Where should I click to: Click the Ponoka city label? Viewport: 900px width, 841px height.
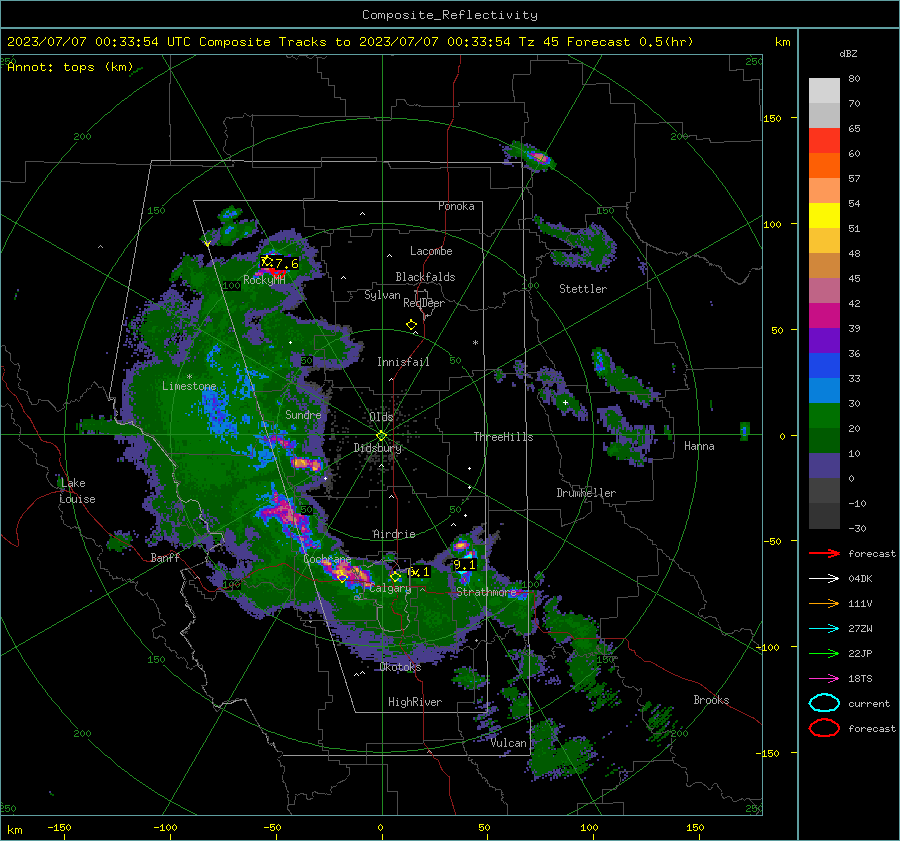click(456, 206)
